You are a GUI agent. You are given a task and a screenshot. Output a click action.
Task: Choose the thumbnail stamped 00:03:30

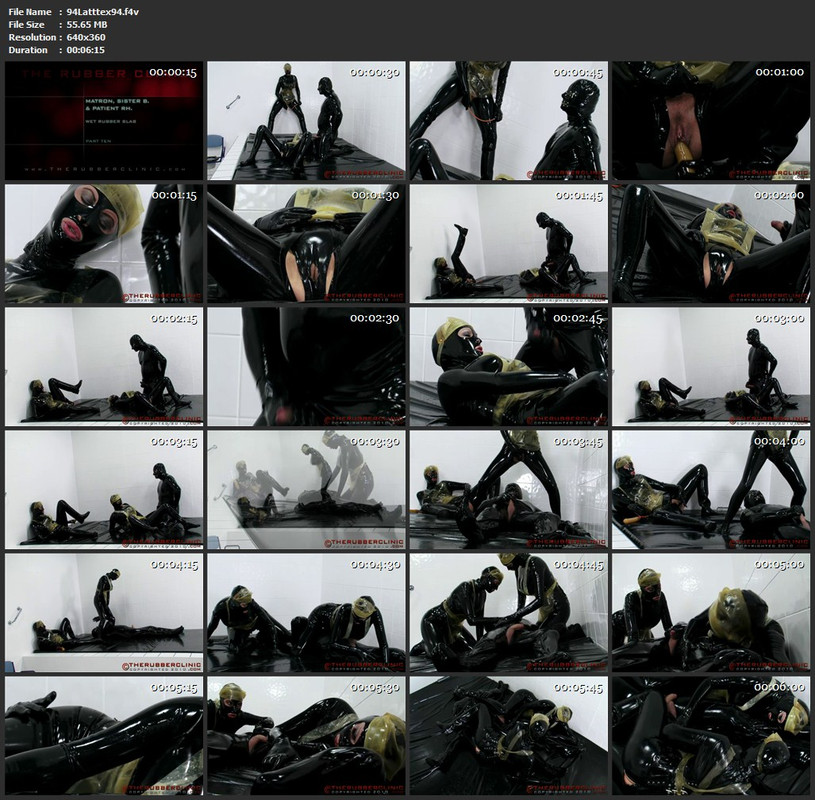click(306, 490)
